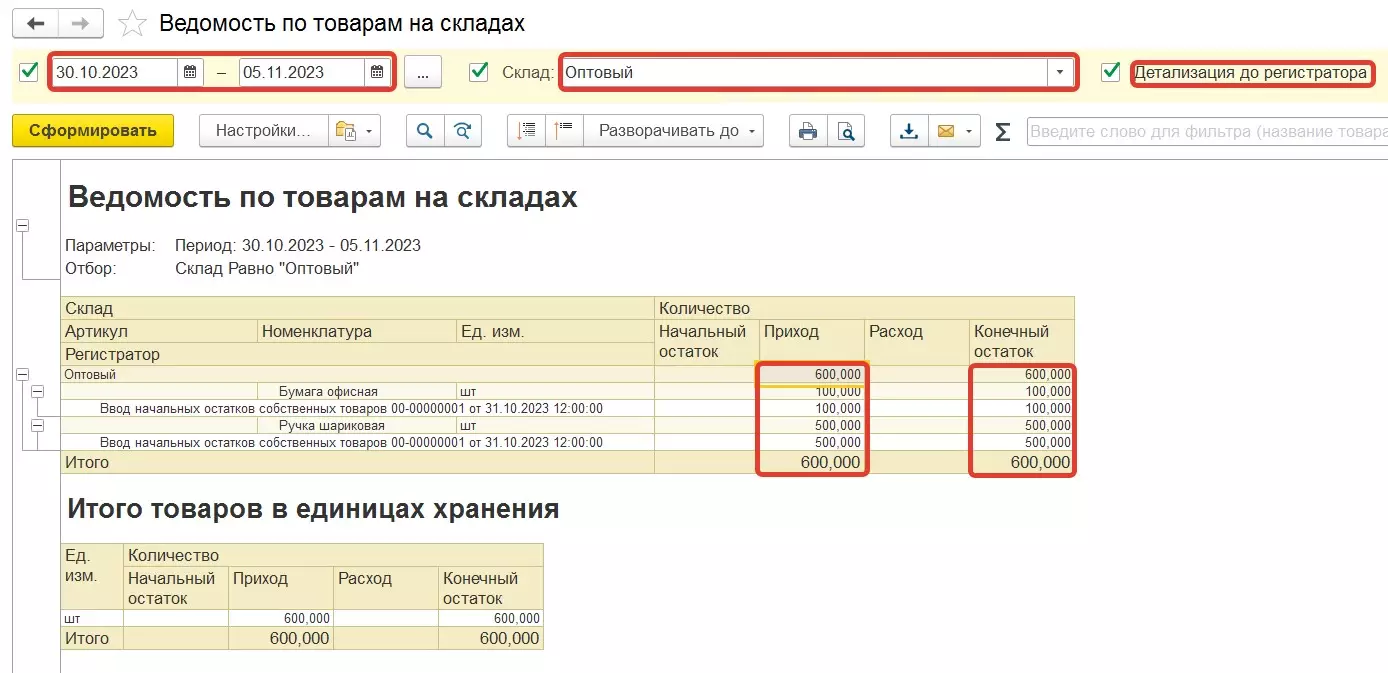
Task: Go forward with the right arrow button
Action: [81, 23]
